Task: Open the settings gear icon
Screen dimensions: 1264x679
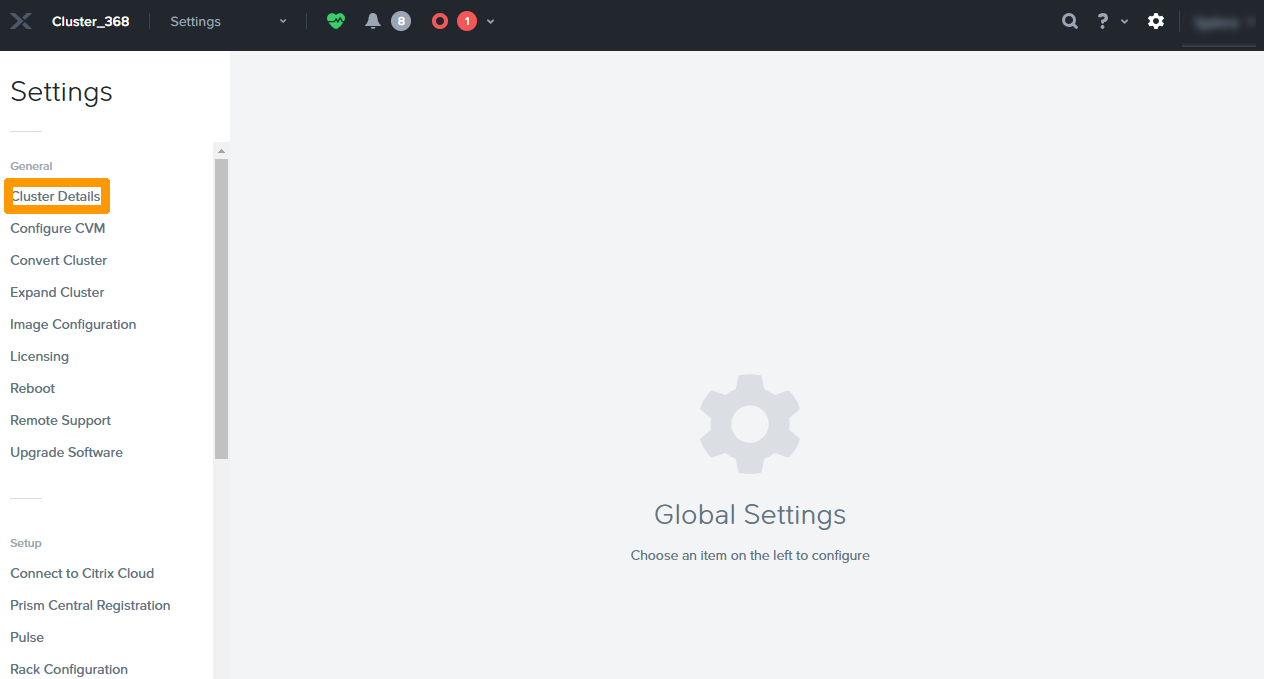Action: point(1156,20)
